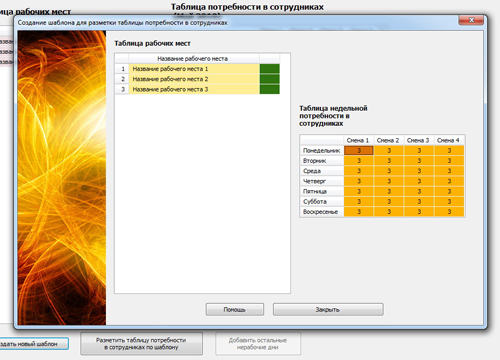This screenshot has width=500, height=360.
Task: Select the Воскресенье Смена 4 cell
Action: (449, 212)
